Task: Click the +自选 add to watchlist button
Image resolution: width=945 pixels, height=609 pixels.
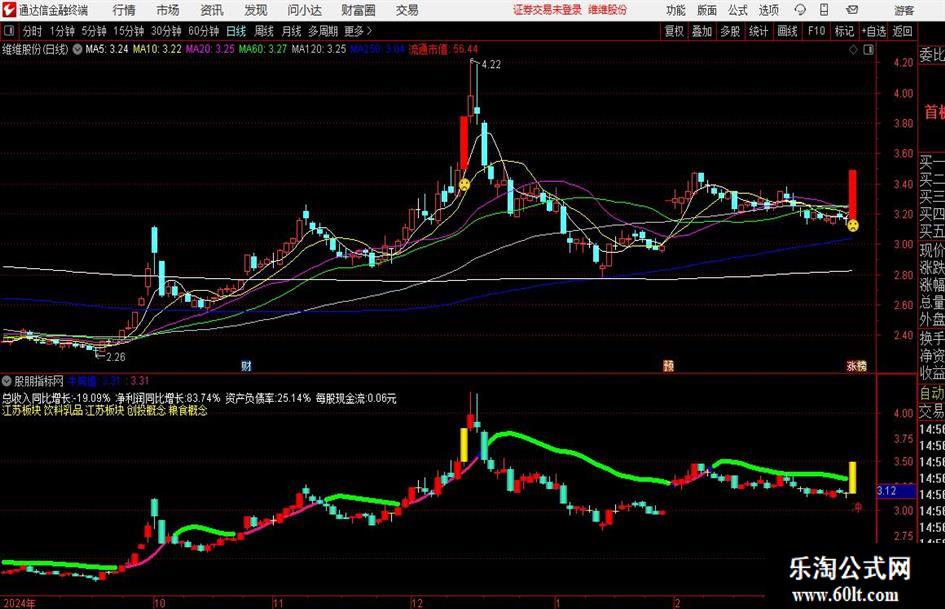Action: [873, 31]
